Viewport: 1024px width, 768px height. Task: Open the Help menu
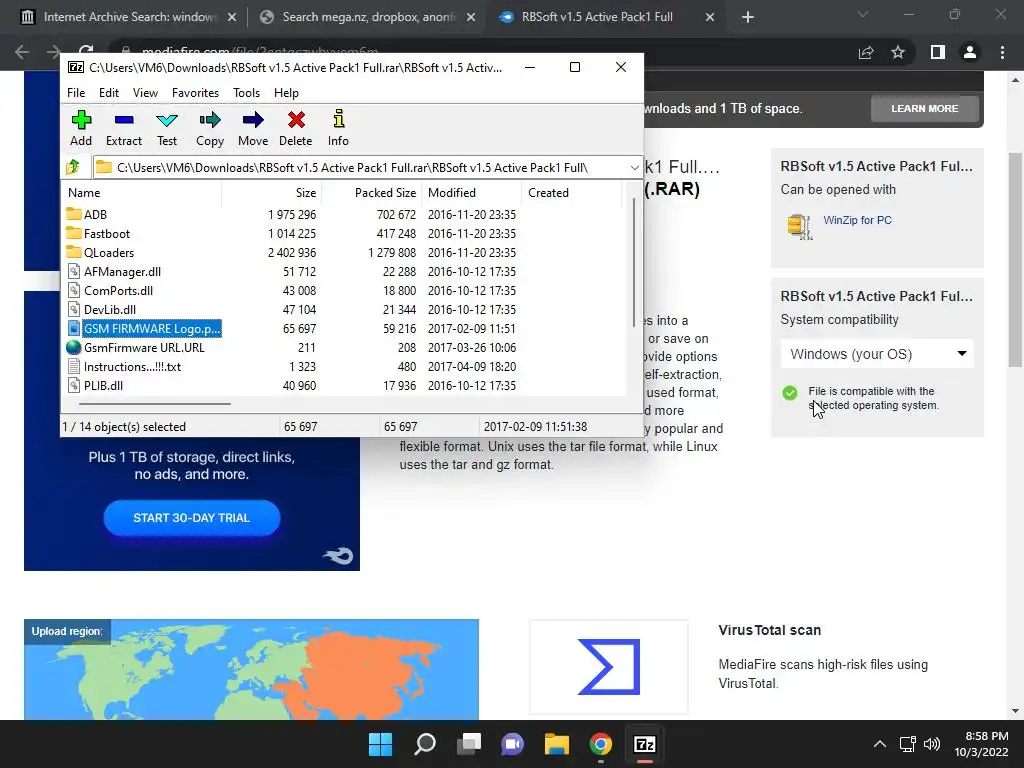[286, 93]
